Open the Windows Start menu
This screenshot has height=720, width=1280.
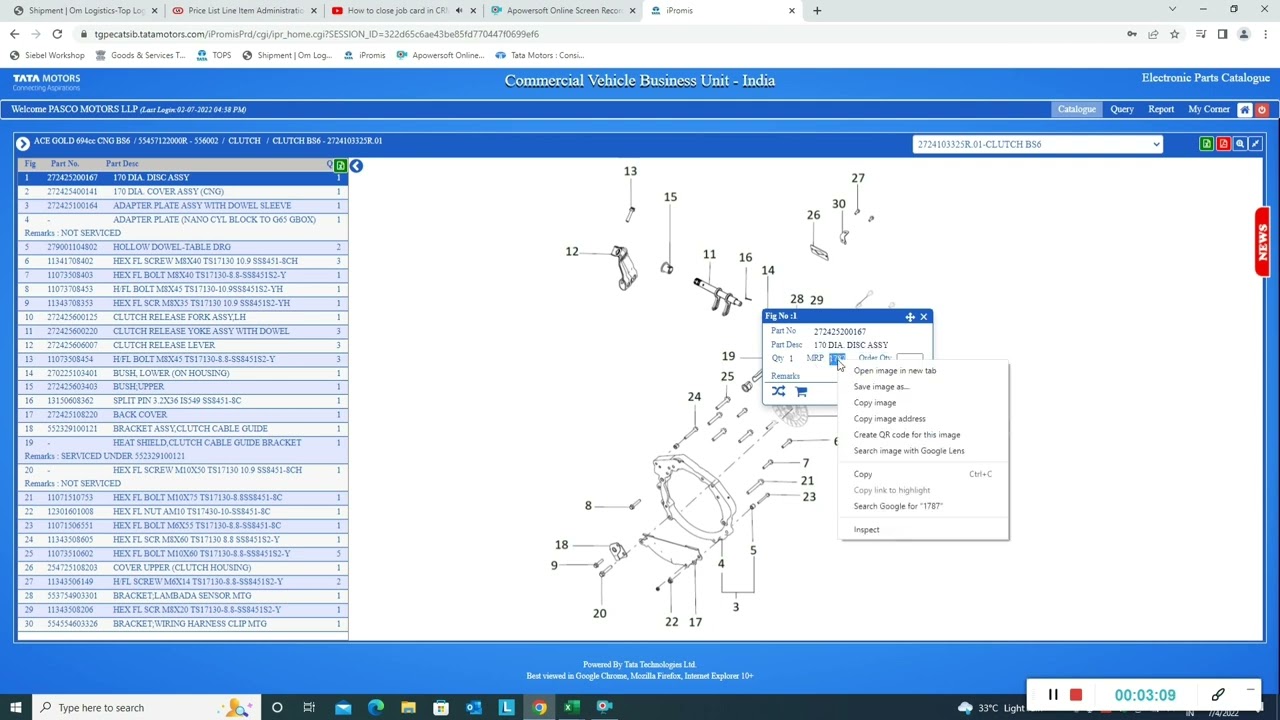(x=15, y=708)
